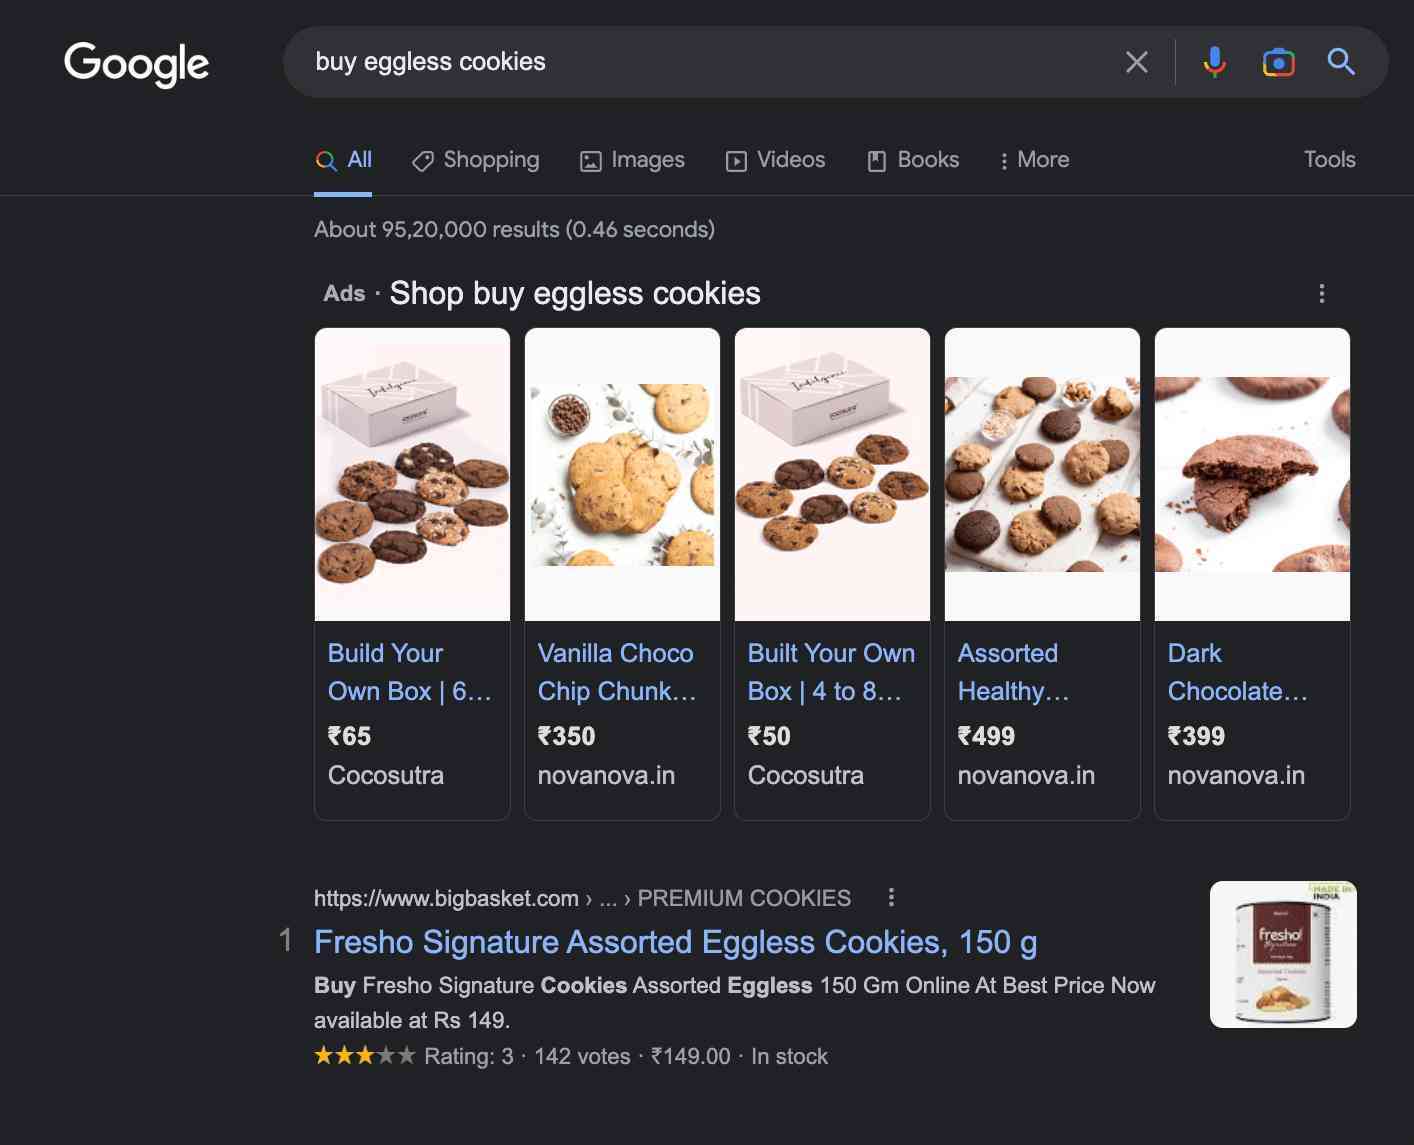
Task: Click inside the search input field
Action: point(700,62)
